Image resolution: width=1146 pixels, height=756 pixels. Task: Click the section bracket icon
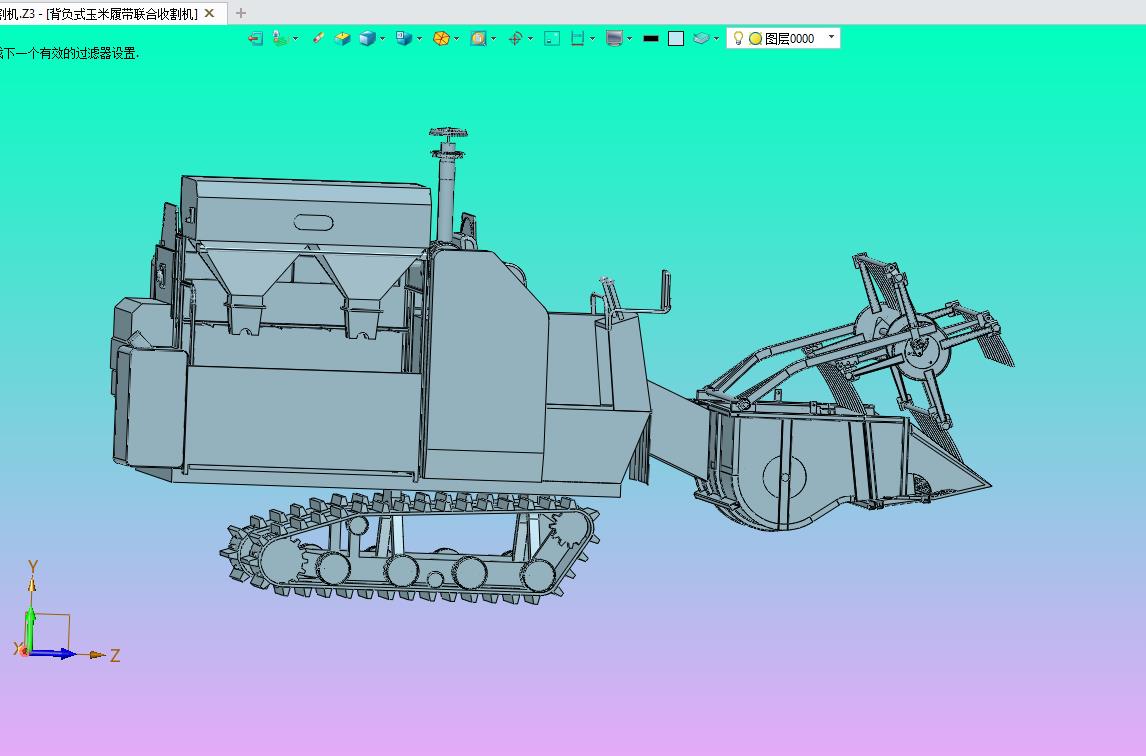tap(577, 38)
